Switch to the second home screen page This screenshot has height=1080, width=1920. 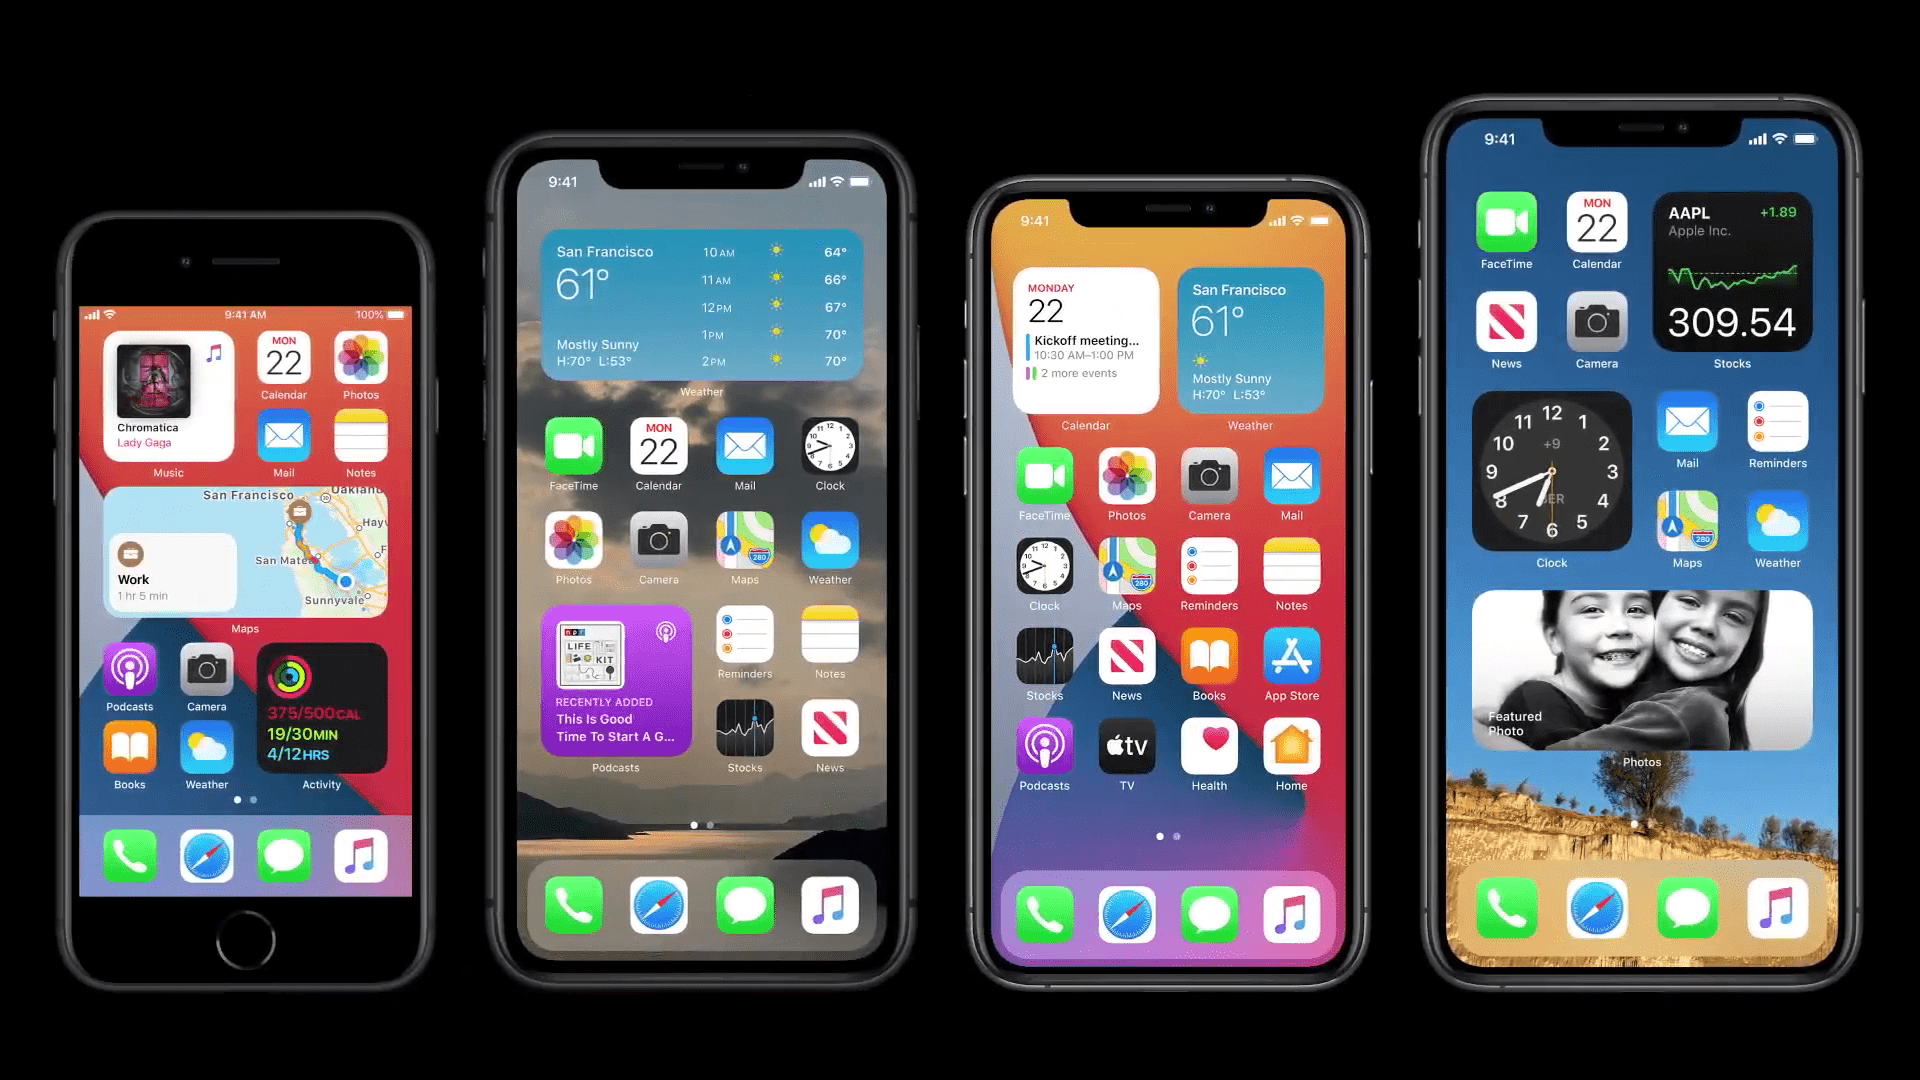(x=709, y=824)
